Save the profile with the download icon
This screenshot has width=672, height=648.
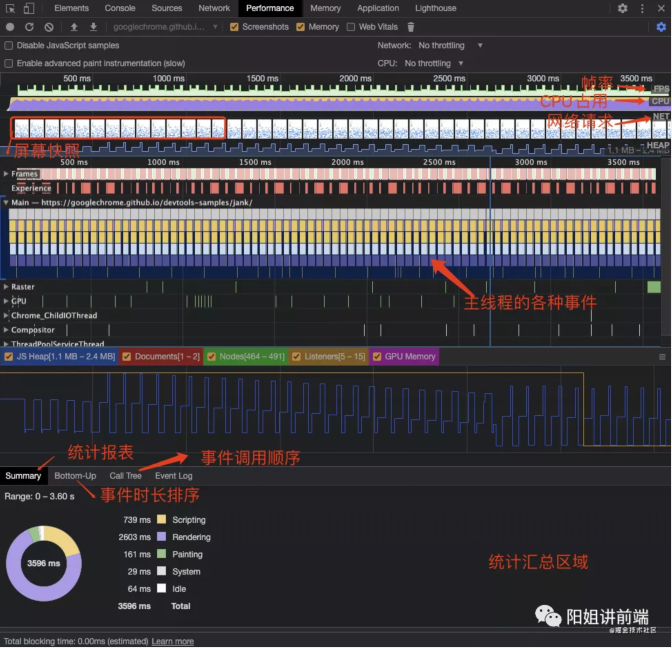click(x=93, y=27)
